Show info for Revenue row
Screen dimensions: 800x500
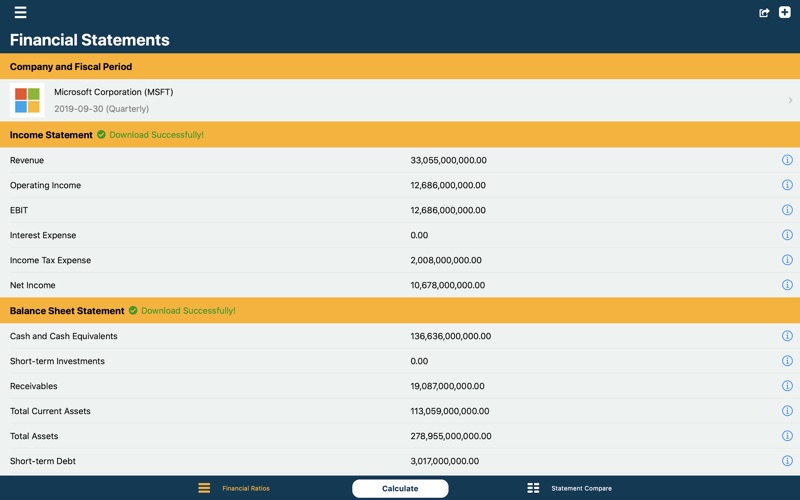[x=787, y=160]
